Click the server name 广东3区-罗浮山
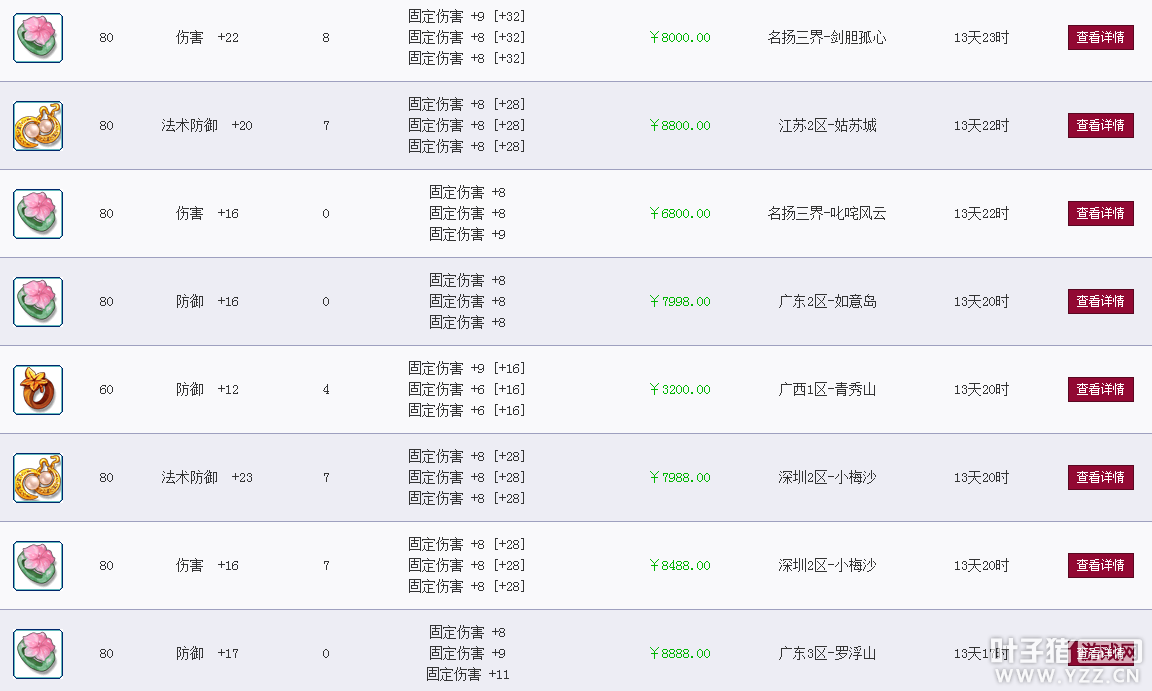The height and width of the screenshot is (691, 1152). point(827,654)
